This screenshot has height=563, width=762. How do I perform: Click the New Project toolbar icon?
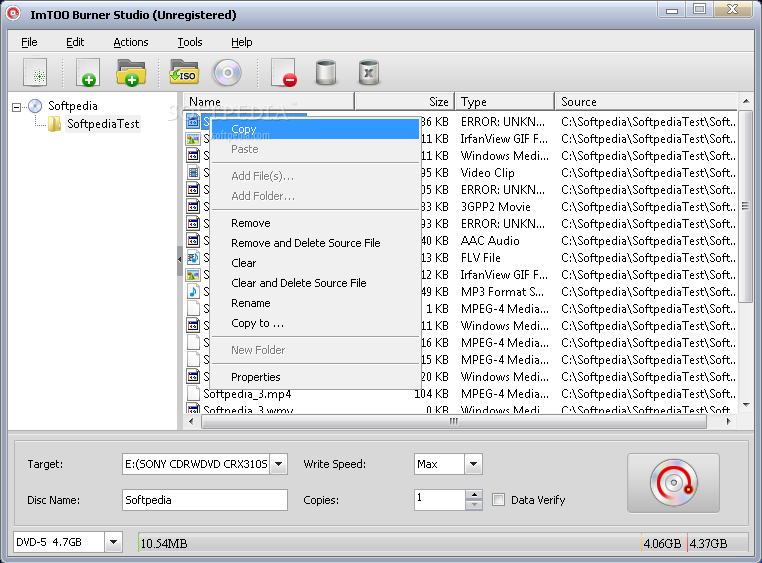[35, 73]
